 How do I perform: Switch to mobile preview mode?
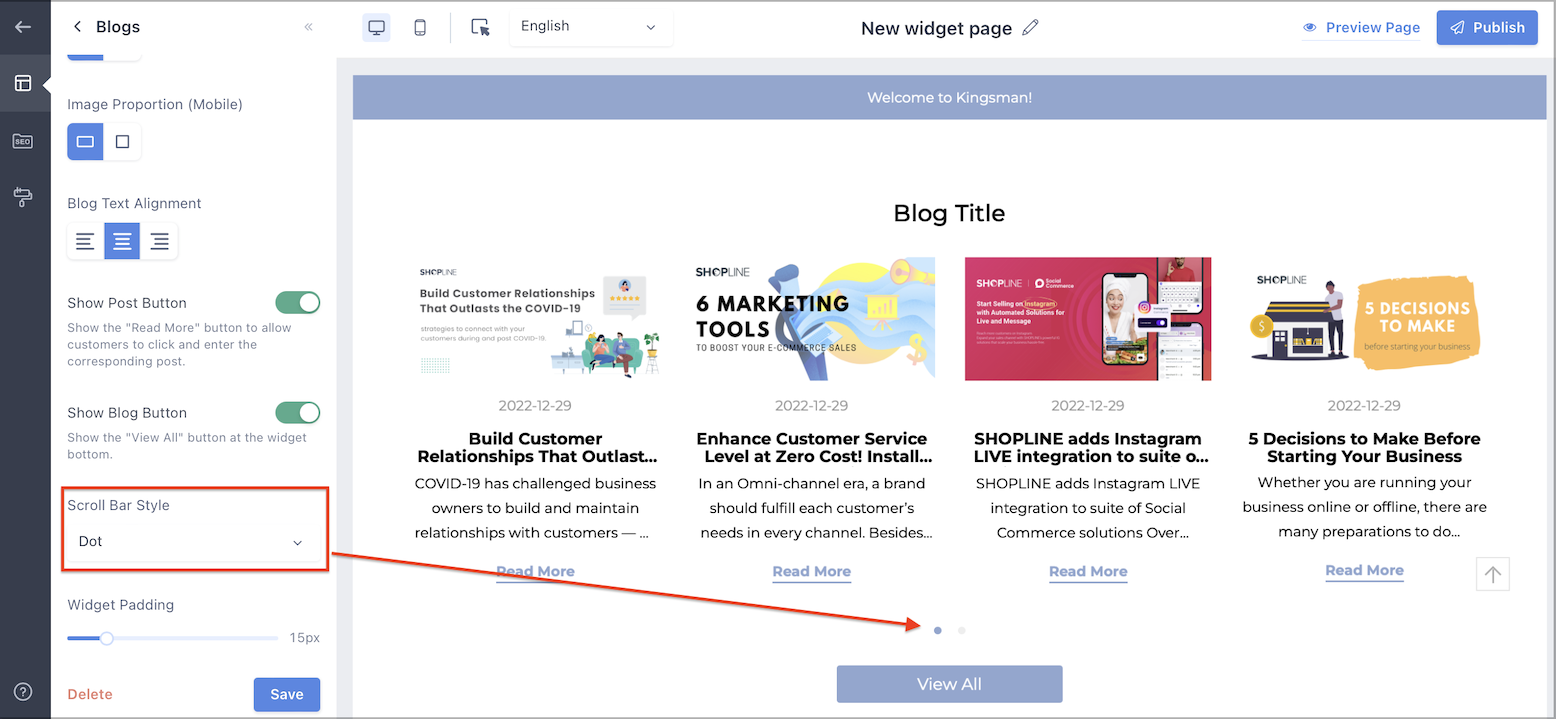click(x=420, y=28)
